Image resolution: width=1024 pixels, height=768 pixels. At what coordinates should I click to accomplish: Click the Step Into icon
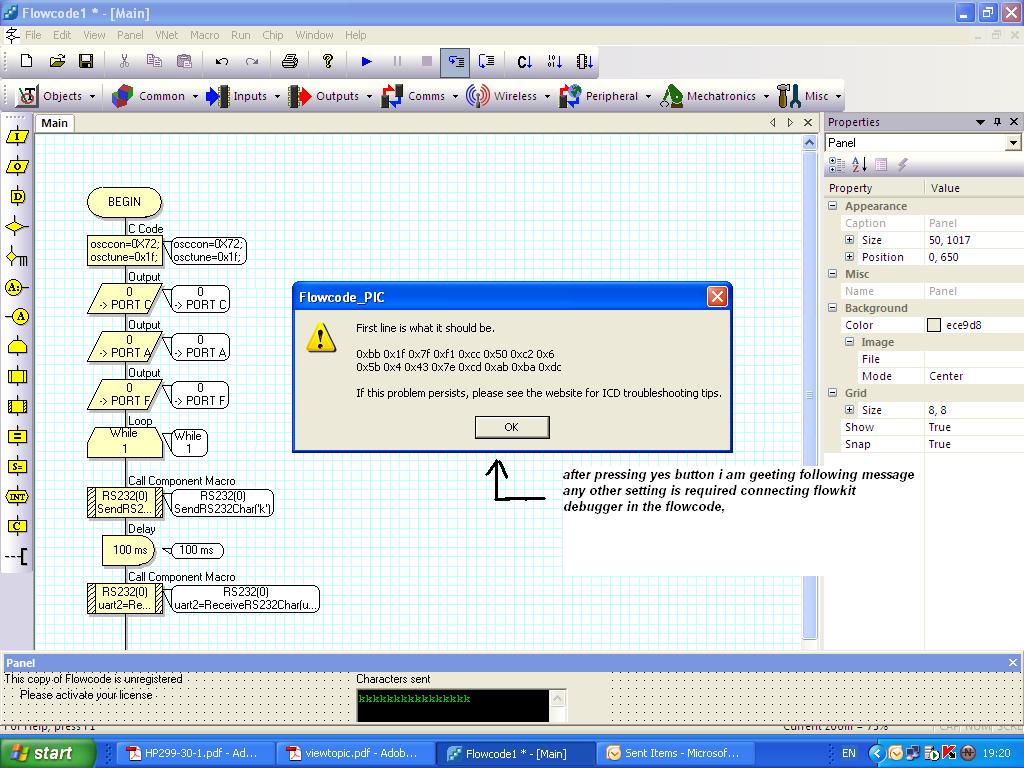(455, 62)
